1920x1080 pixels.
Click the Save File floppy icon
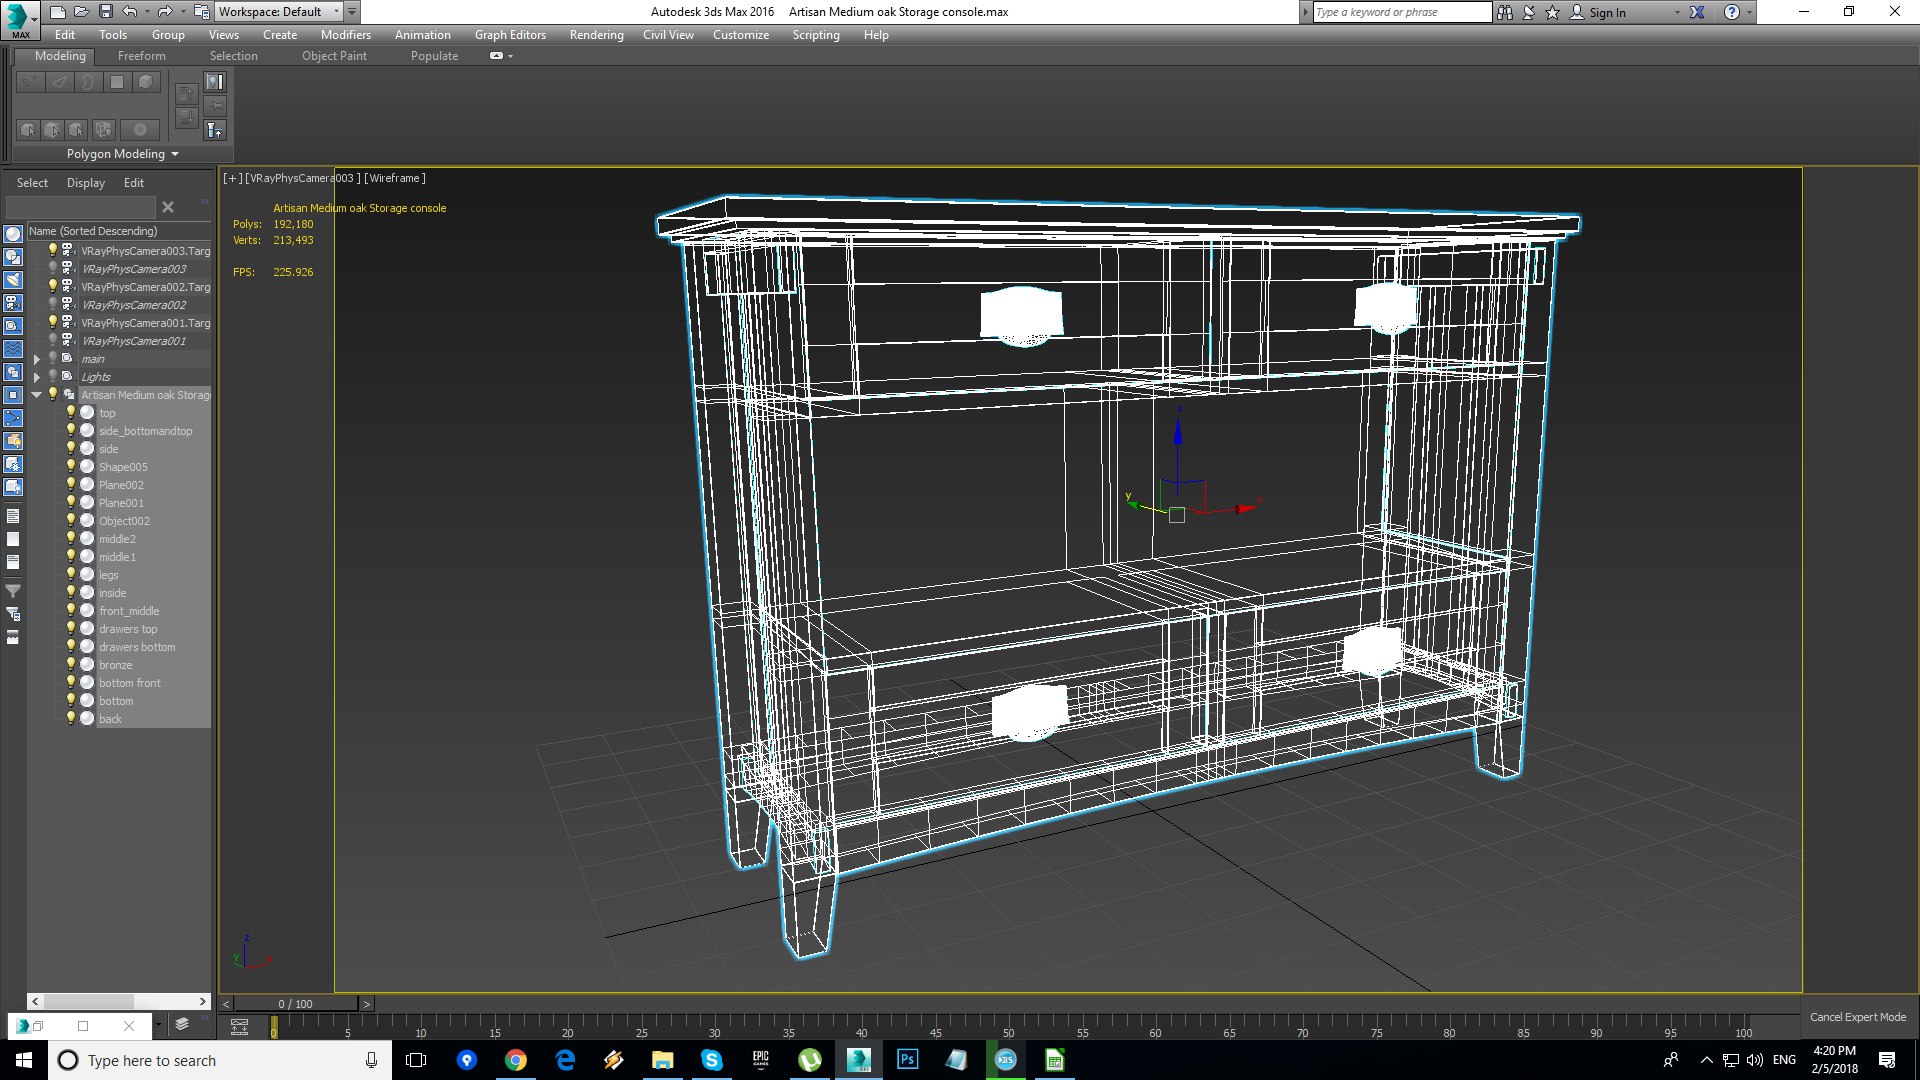coord(105,12)
